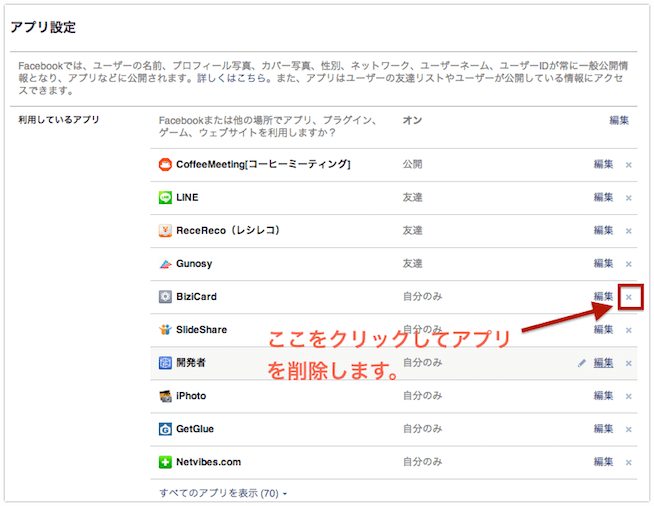Click the LINE app name

[x=187, y=197]
